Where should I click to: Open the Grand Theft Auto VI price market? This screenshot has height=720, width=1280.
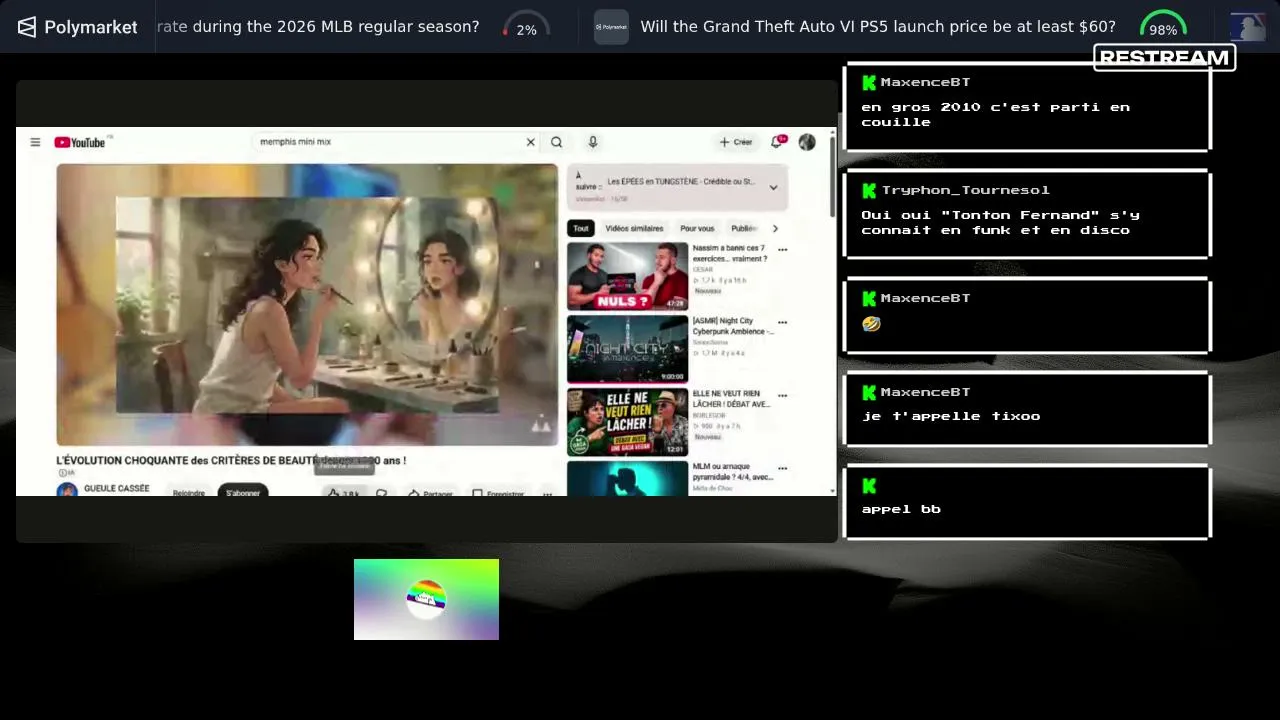[878, 27]
